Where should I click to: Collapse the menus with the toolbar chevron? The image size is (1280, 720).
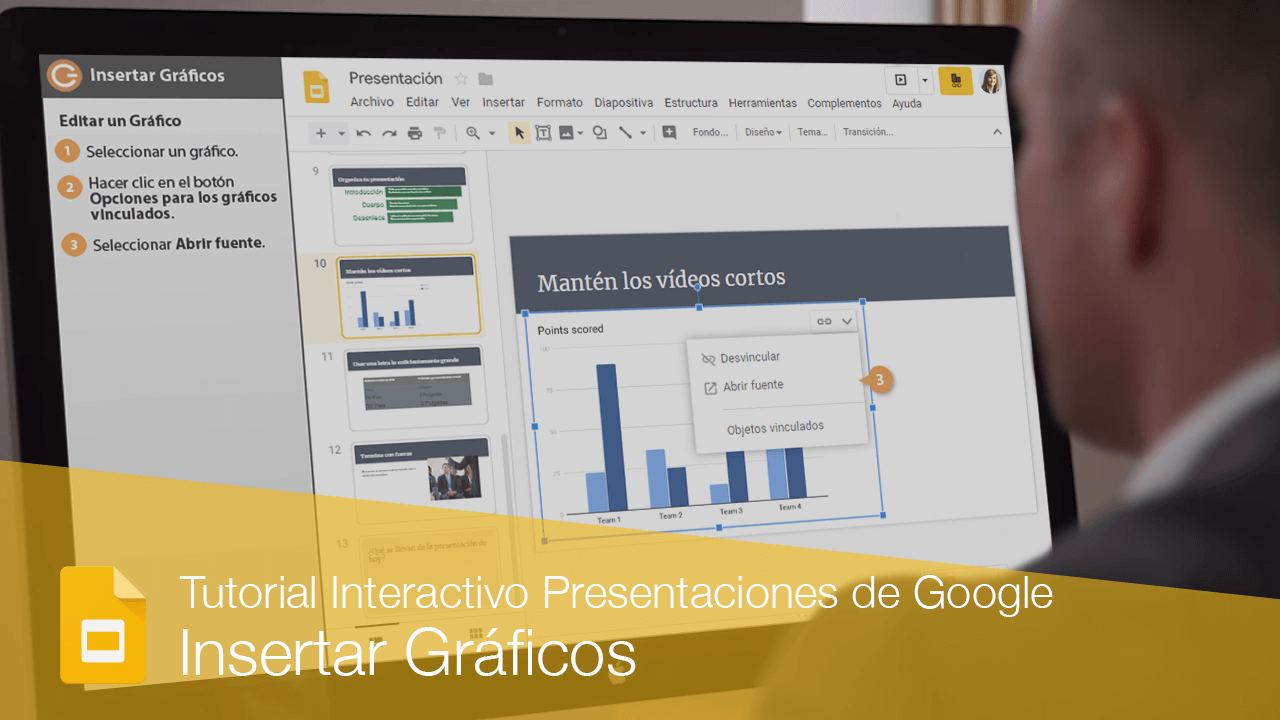[x=996, y=131]
